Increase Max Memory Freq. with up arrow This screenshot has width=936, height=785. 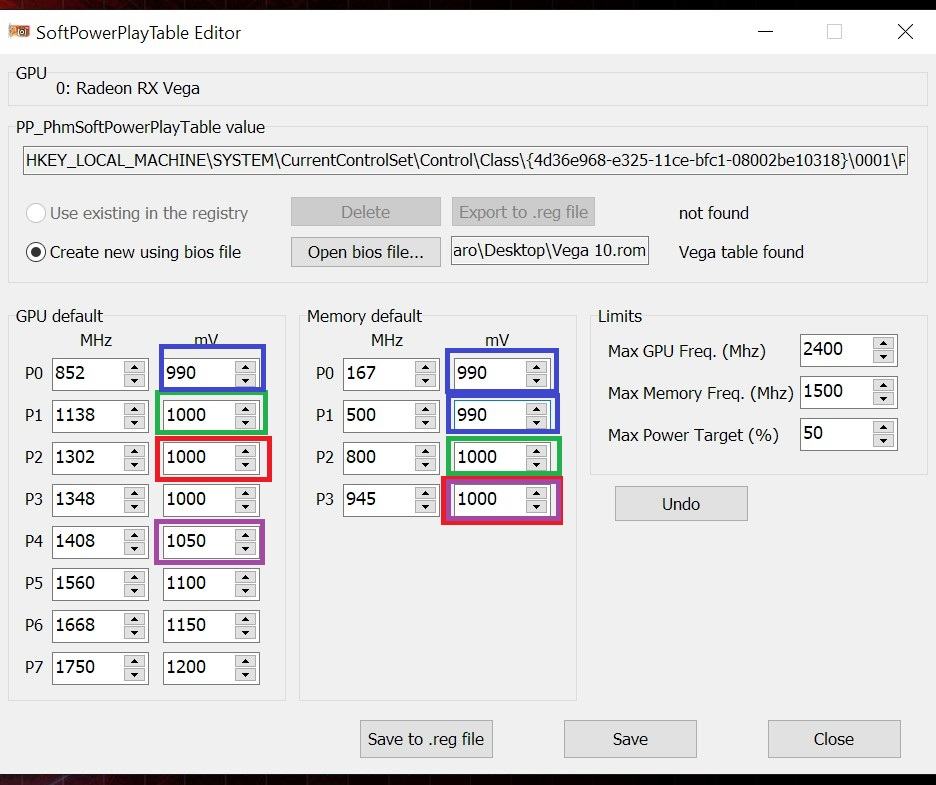[x=883, y=385]
